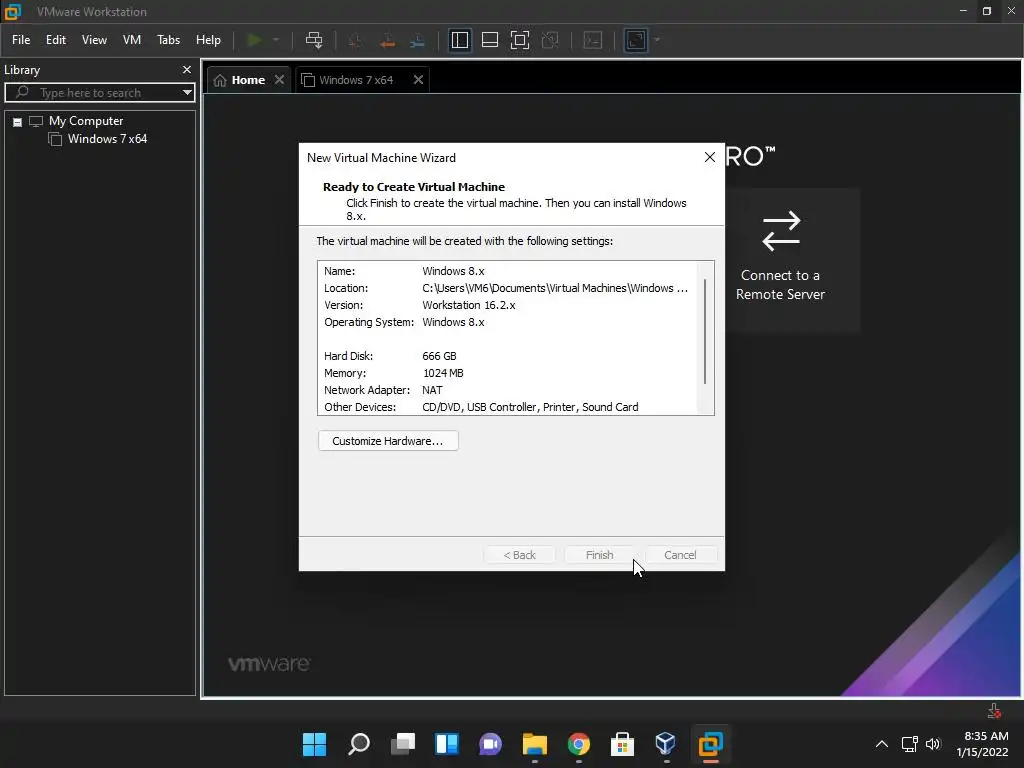Image resolution: width=1024 pixels, height=768 pixels.
Task: Click Send Ctrl+Alt+Del toolbar icon
Action: [x=314, y=40]
